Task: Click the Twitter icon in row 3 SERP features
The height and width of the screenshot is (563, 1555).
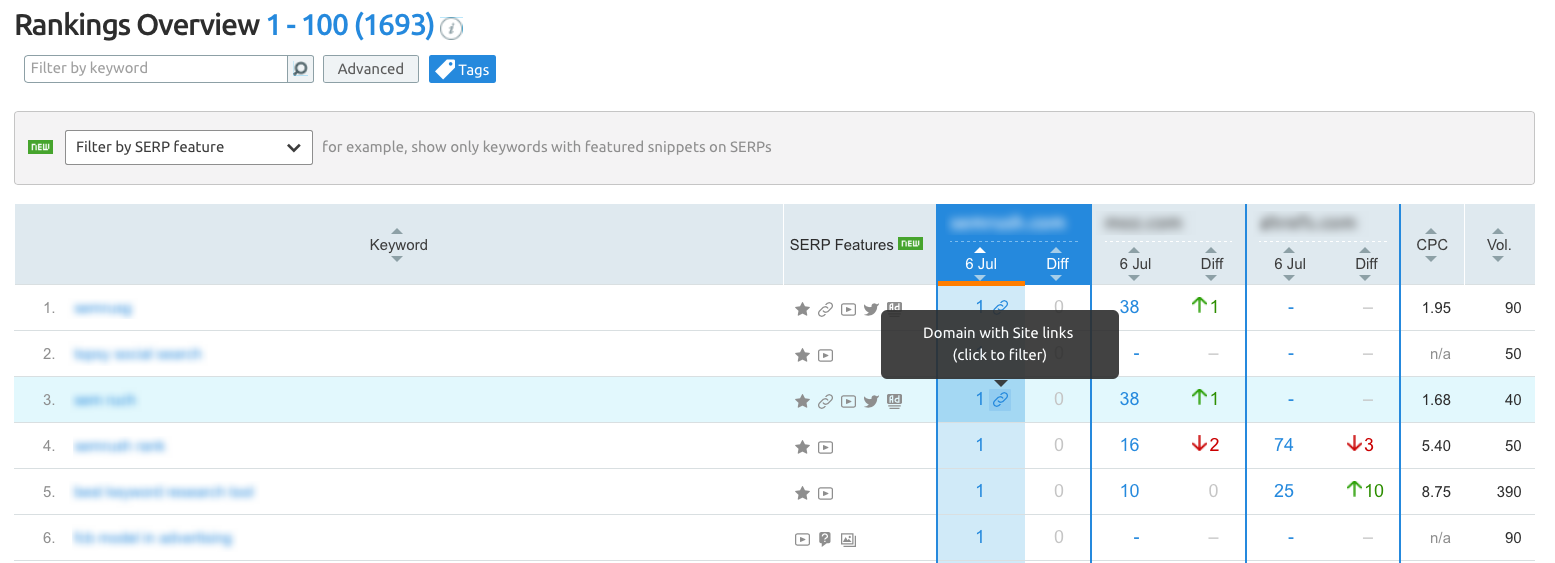Action: 871,401
